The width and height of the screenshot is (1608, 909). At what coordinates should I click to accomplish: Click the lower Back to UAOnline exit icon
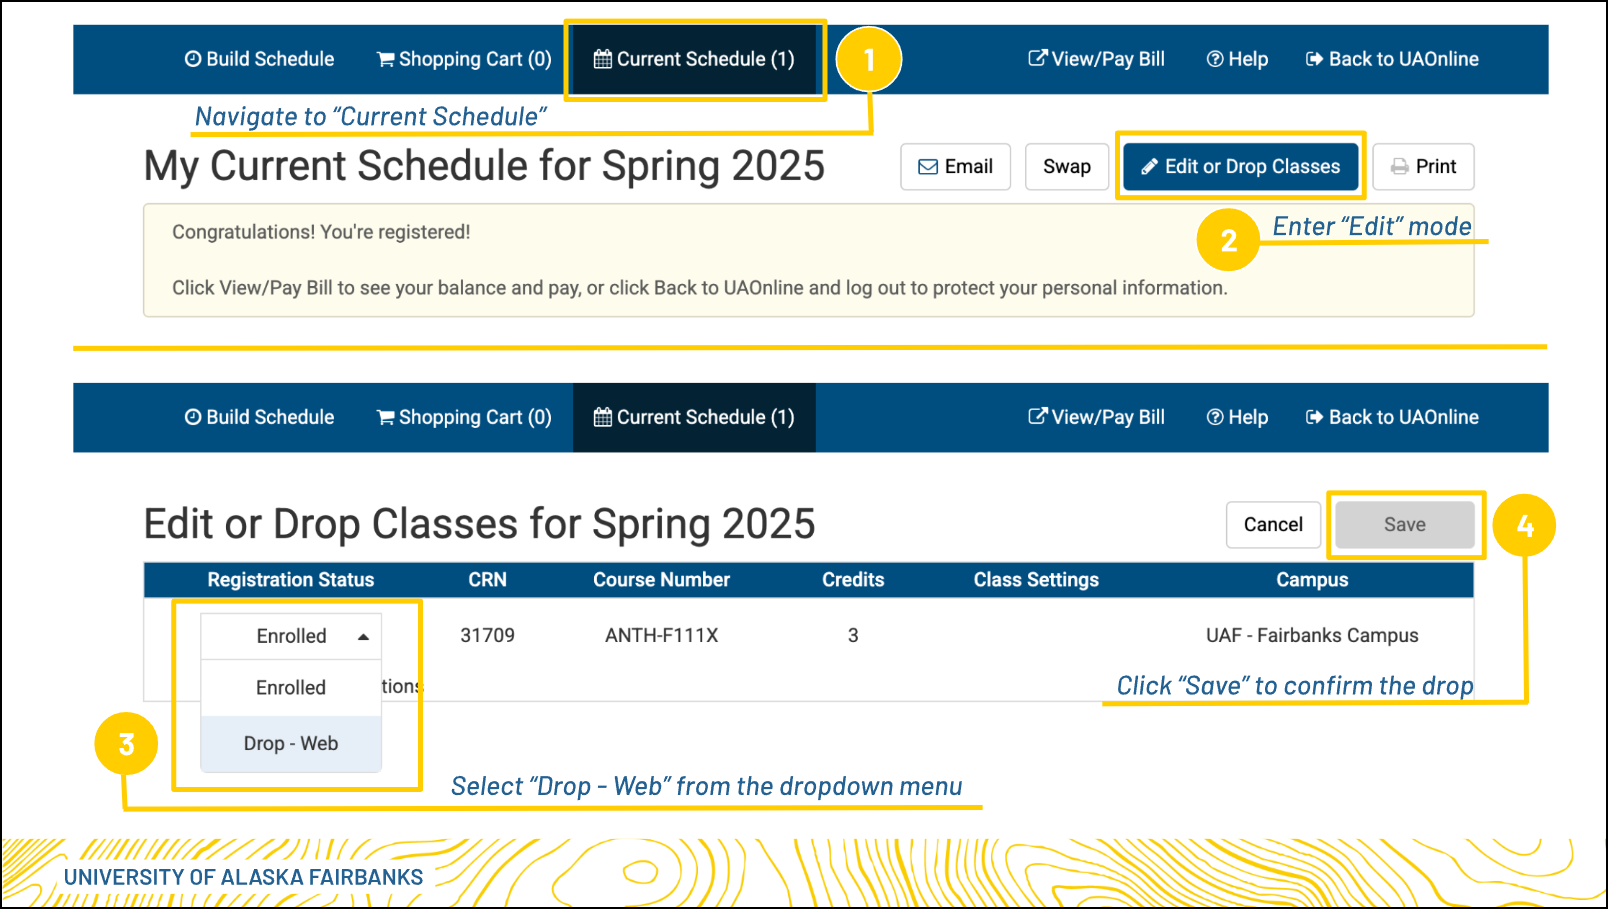click(1314, 417)
